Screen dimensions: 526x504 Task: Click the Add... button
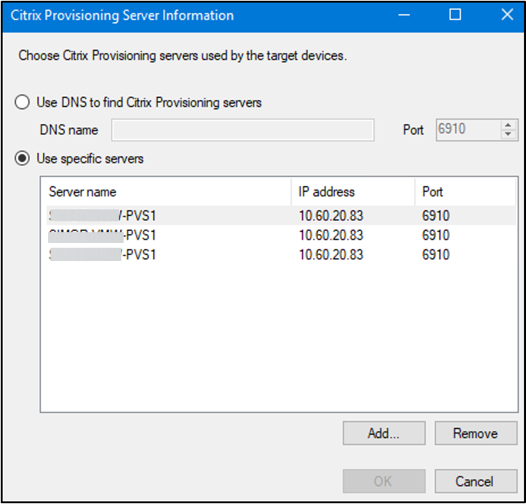[x=384, y=433]
